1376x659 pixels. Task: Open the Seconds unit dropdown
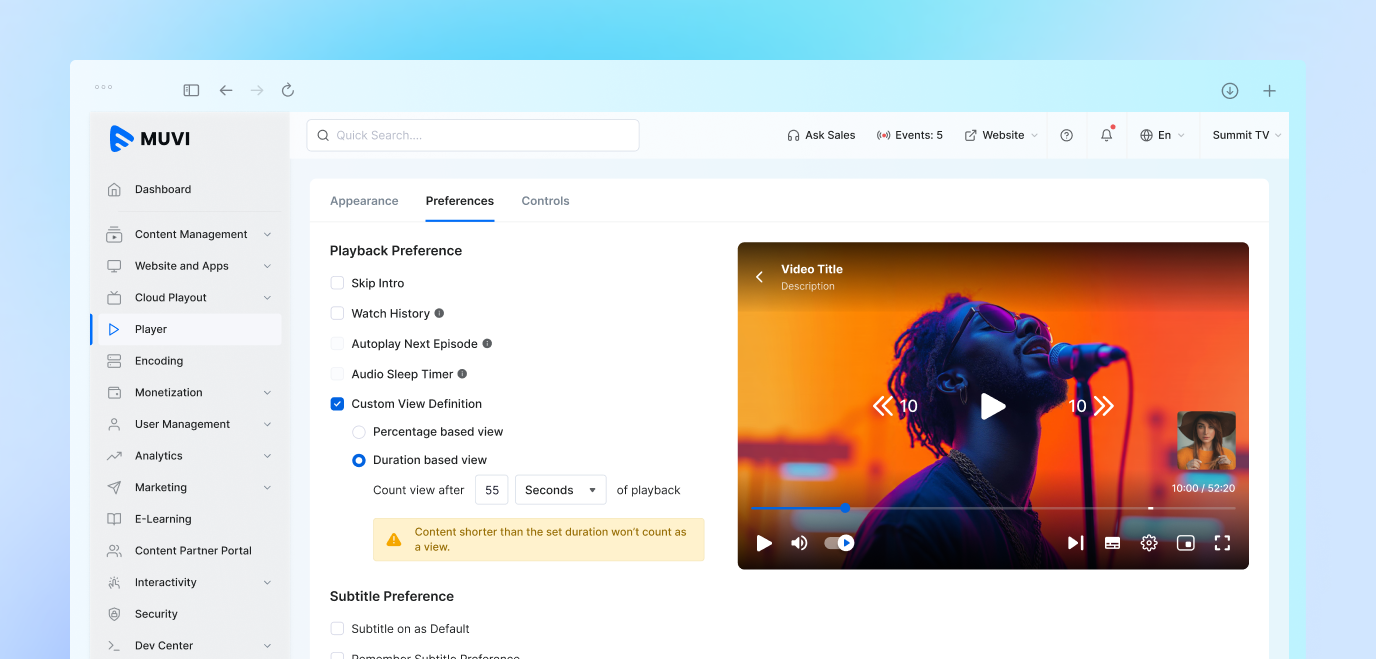(x=560, y=490)
